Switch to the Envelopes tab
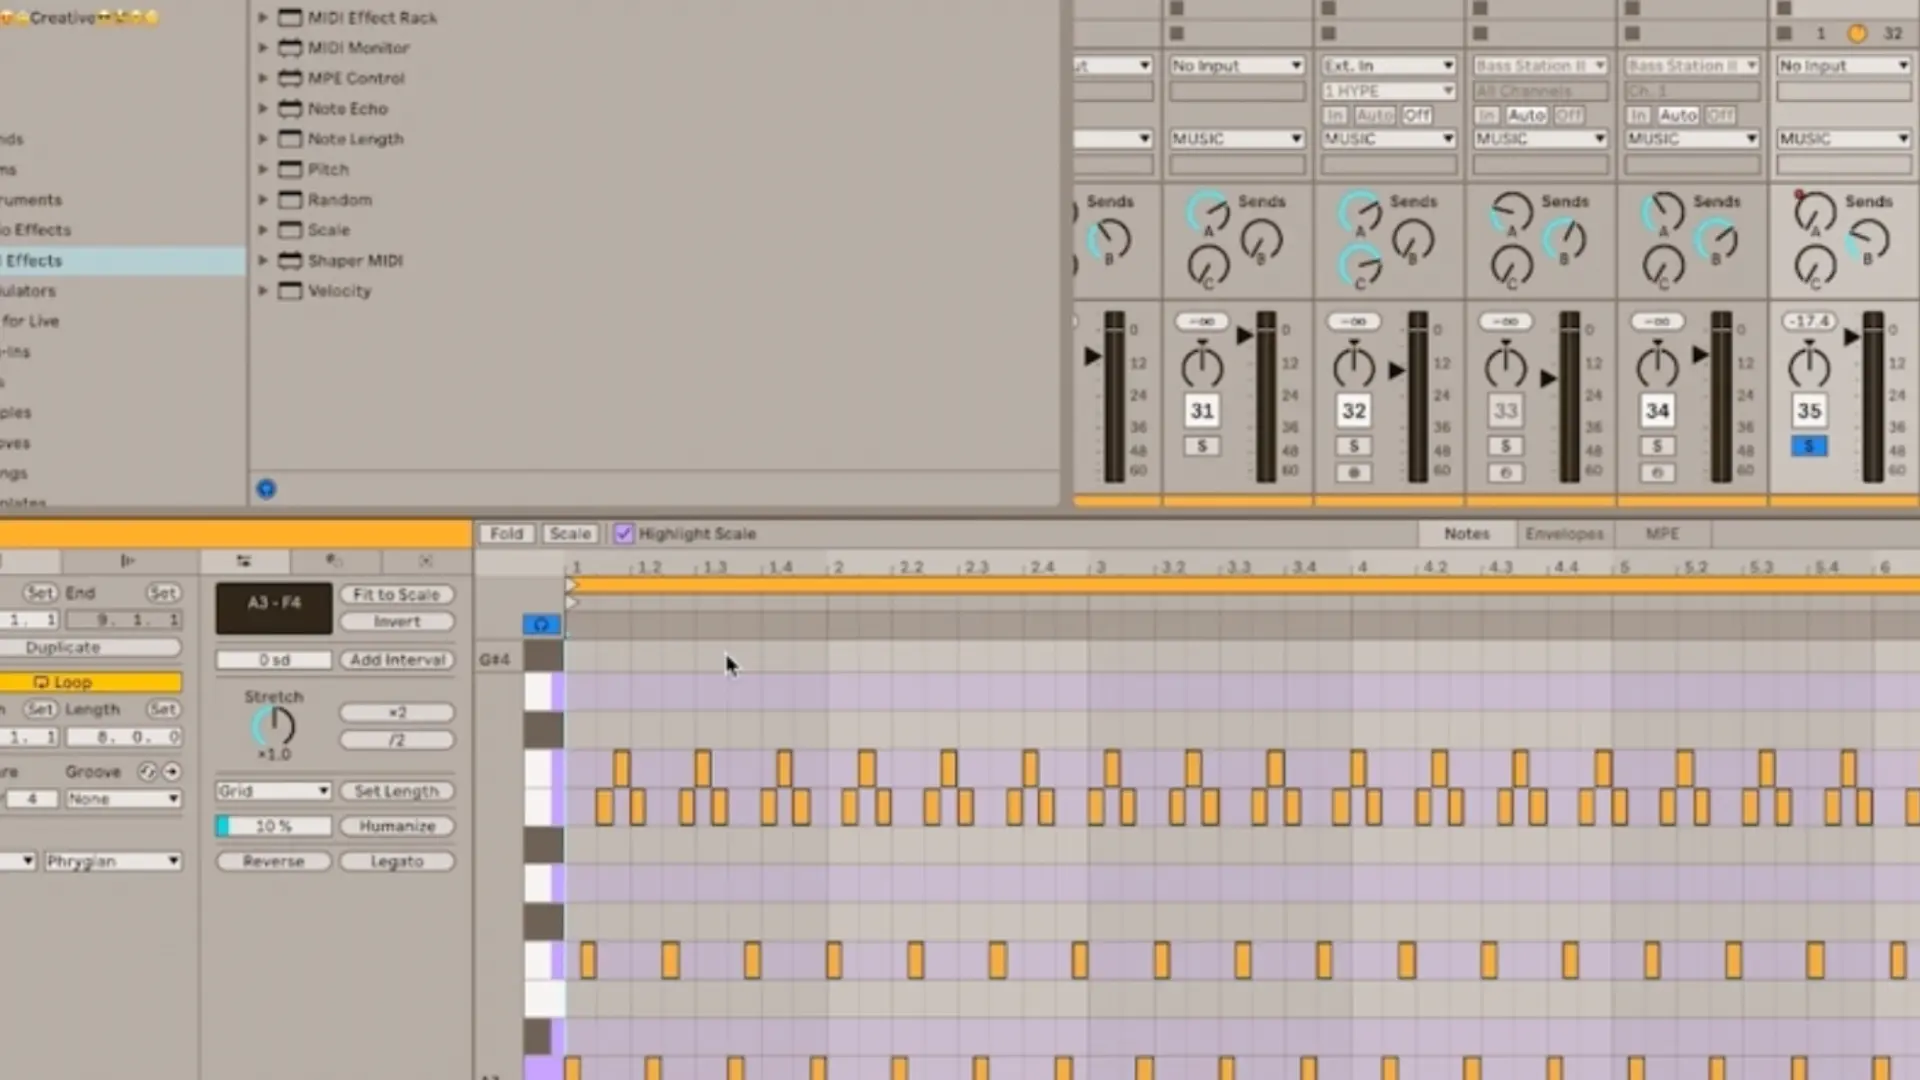 1564,534
